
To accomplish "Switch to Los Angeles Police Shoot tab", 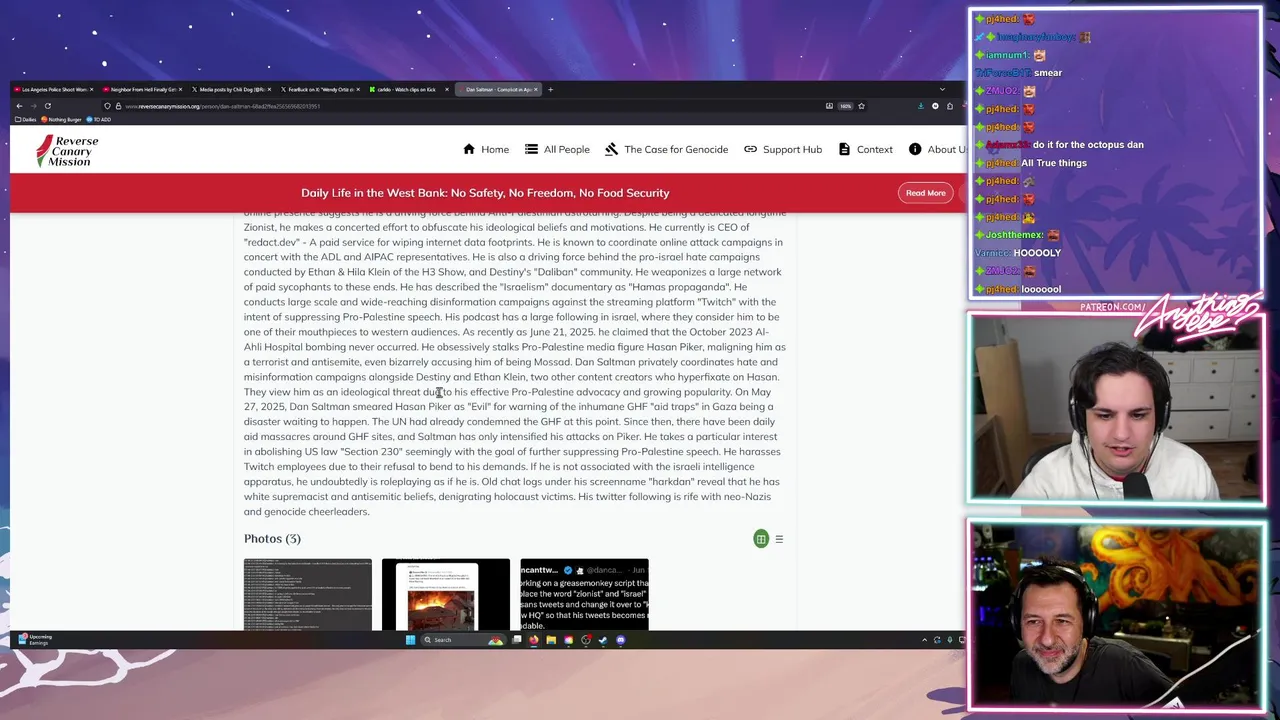I will (x=52, y=89).
